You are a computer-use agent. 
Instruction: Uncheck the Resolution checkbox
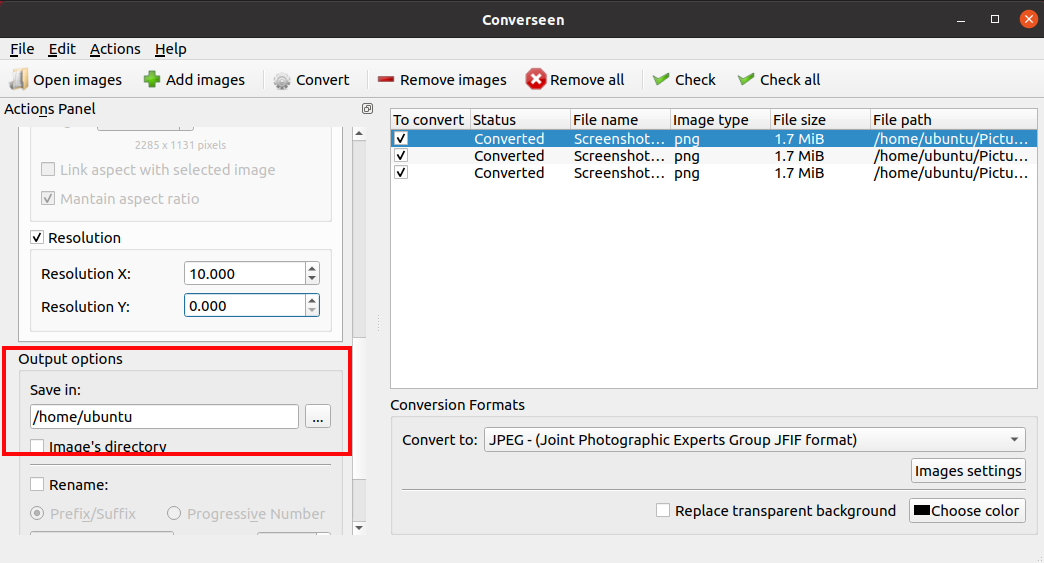click(x=37, y=238)
